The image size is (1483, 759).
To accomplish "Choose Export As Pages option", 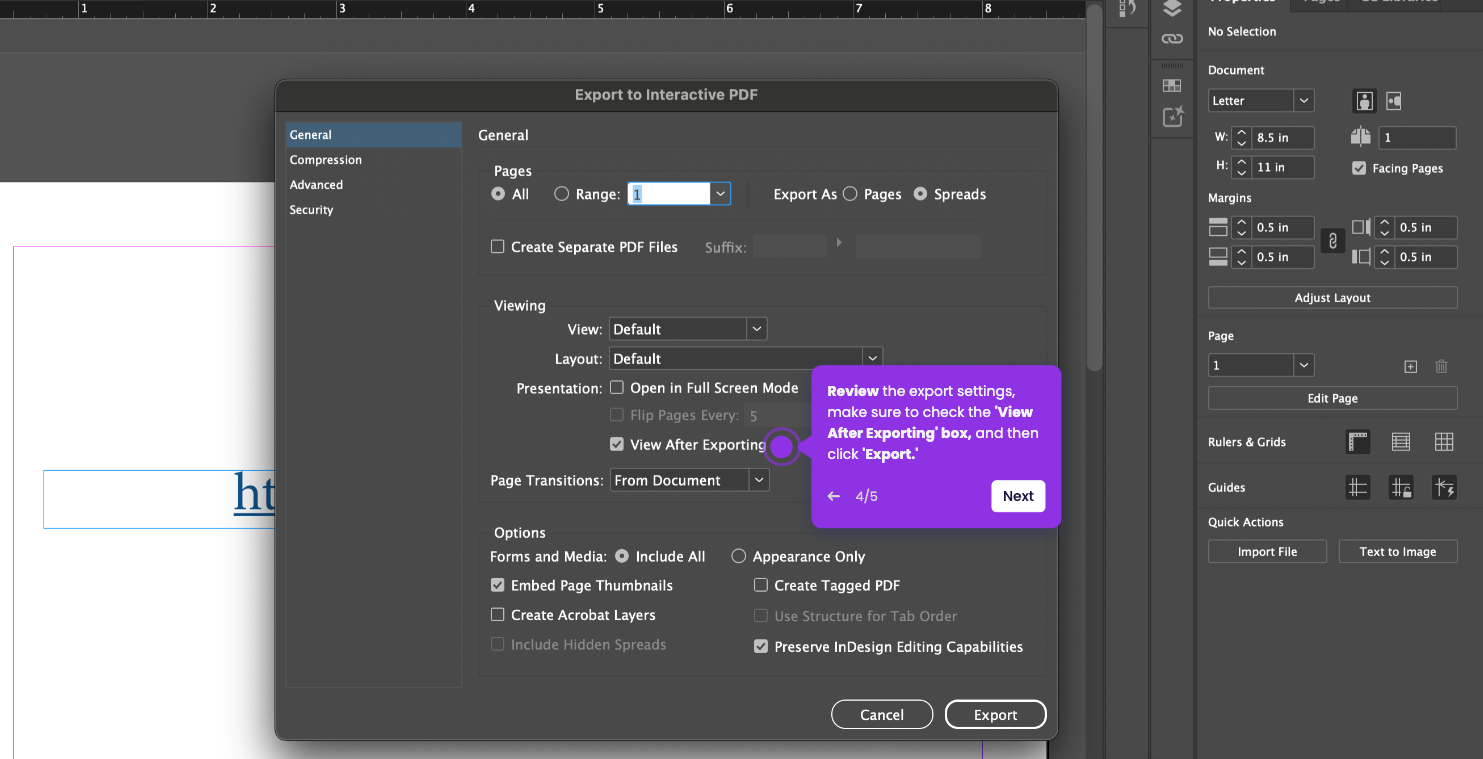I will click(x=850, y=194).
